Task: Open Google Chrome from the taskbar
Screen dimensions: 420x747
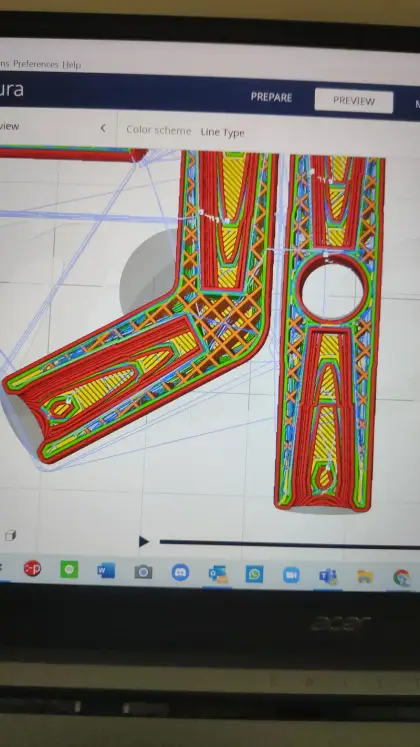Action: tap(401, 578)
